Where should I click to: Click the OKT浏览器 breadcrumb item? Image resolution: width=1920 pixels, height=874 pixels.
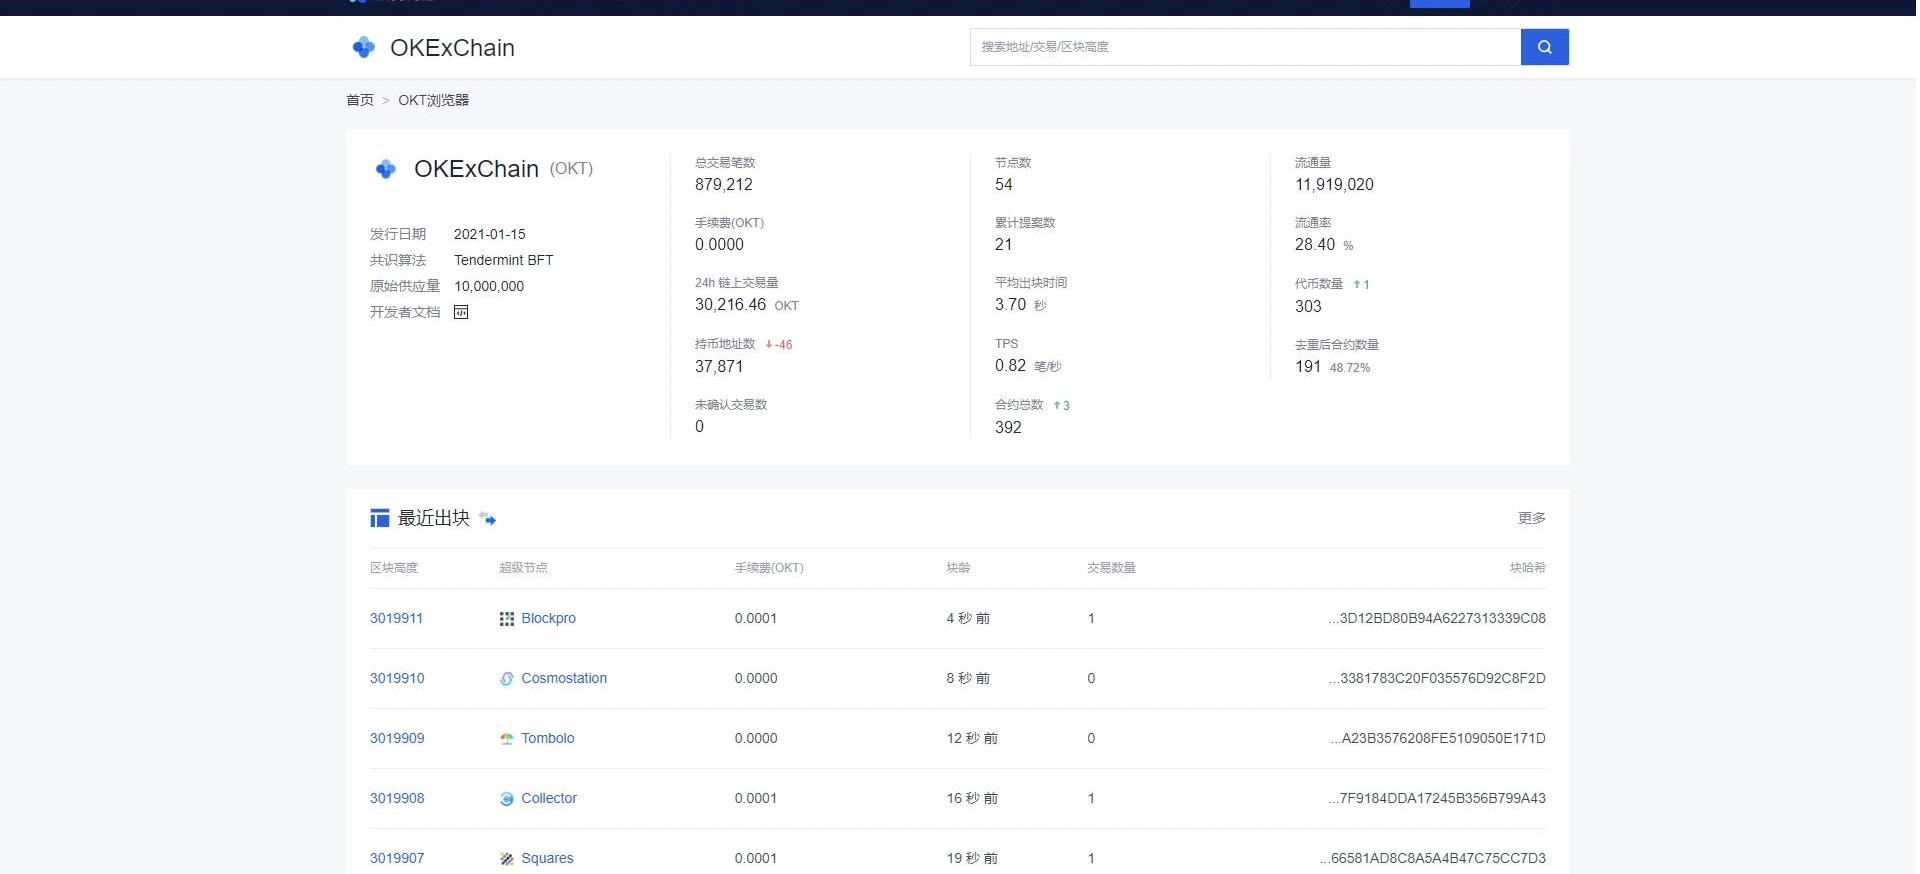[x=433, y=100]
